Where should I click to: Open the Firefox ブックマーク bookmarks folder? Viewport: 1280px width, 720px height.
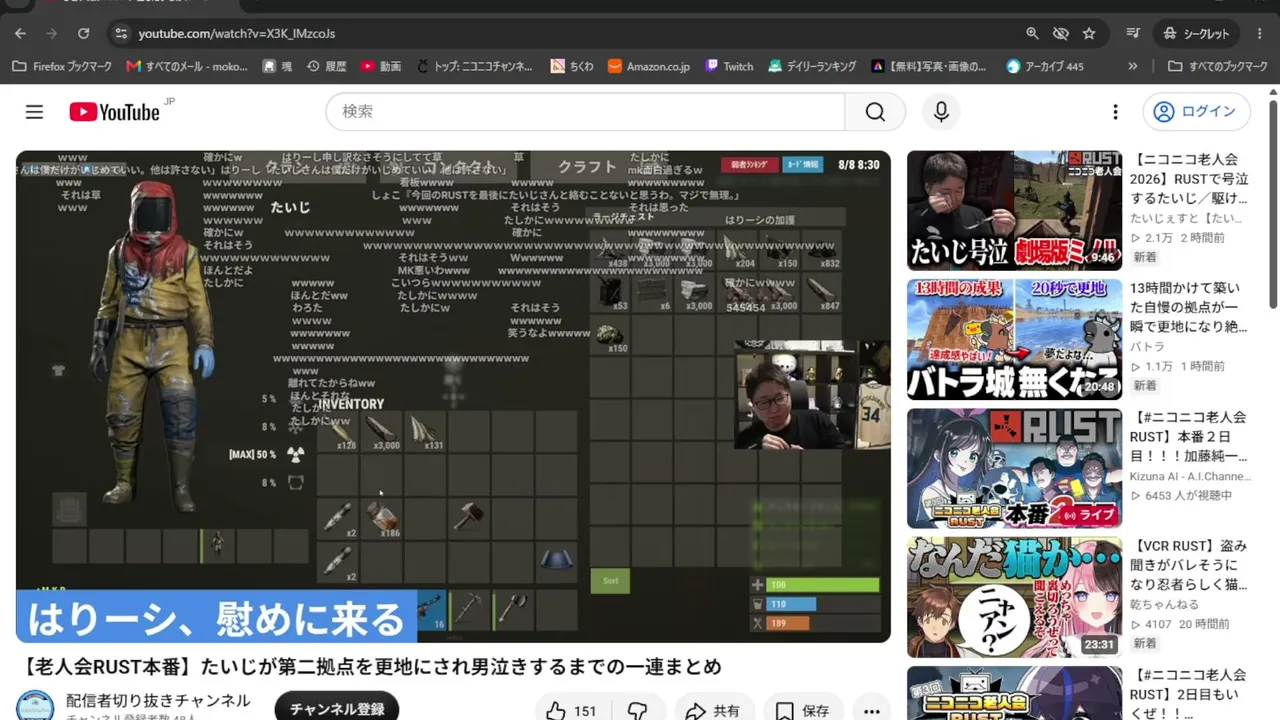62,66
